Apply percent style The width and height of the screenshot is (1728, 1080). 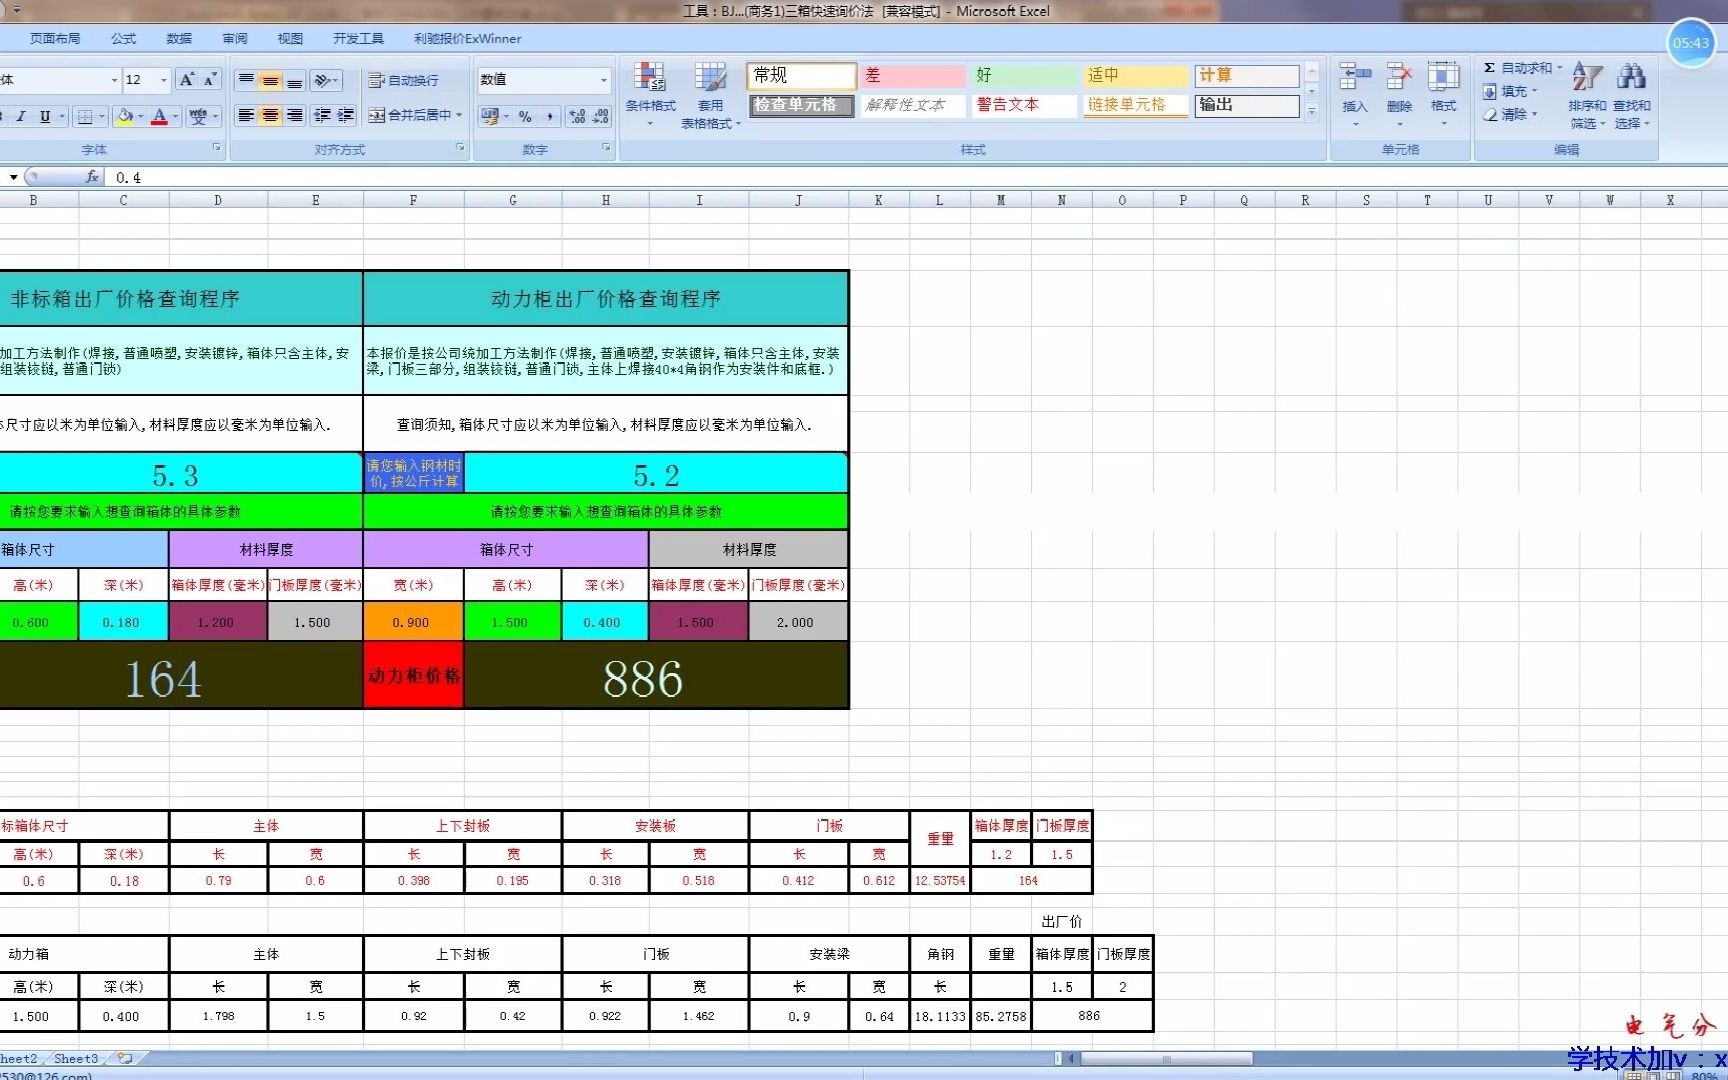(525, 116)
